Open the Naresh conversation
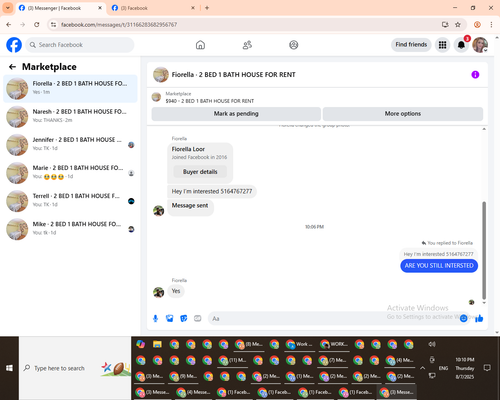The image size is (500, 400). [70, 117]
